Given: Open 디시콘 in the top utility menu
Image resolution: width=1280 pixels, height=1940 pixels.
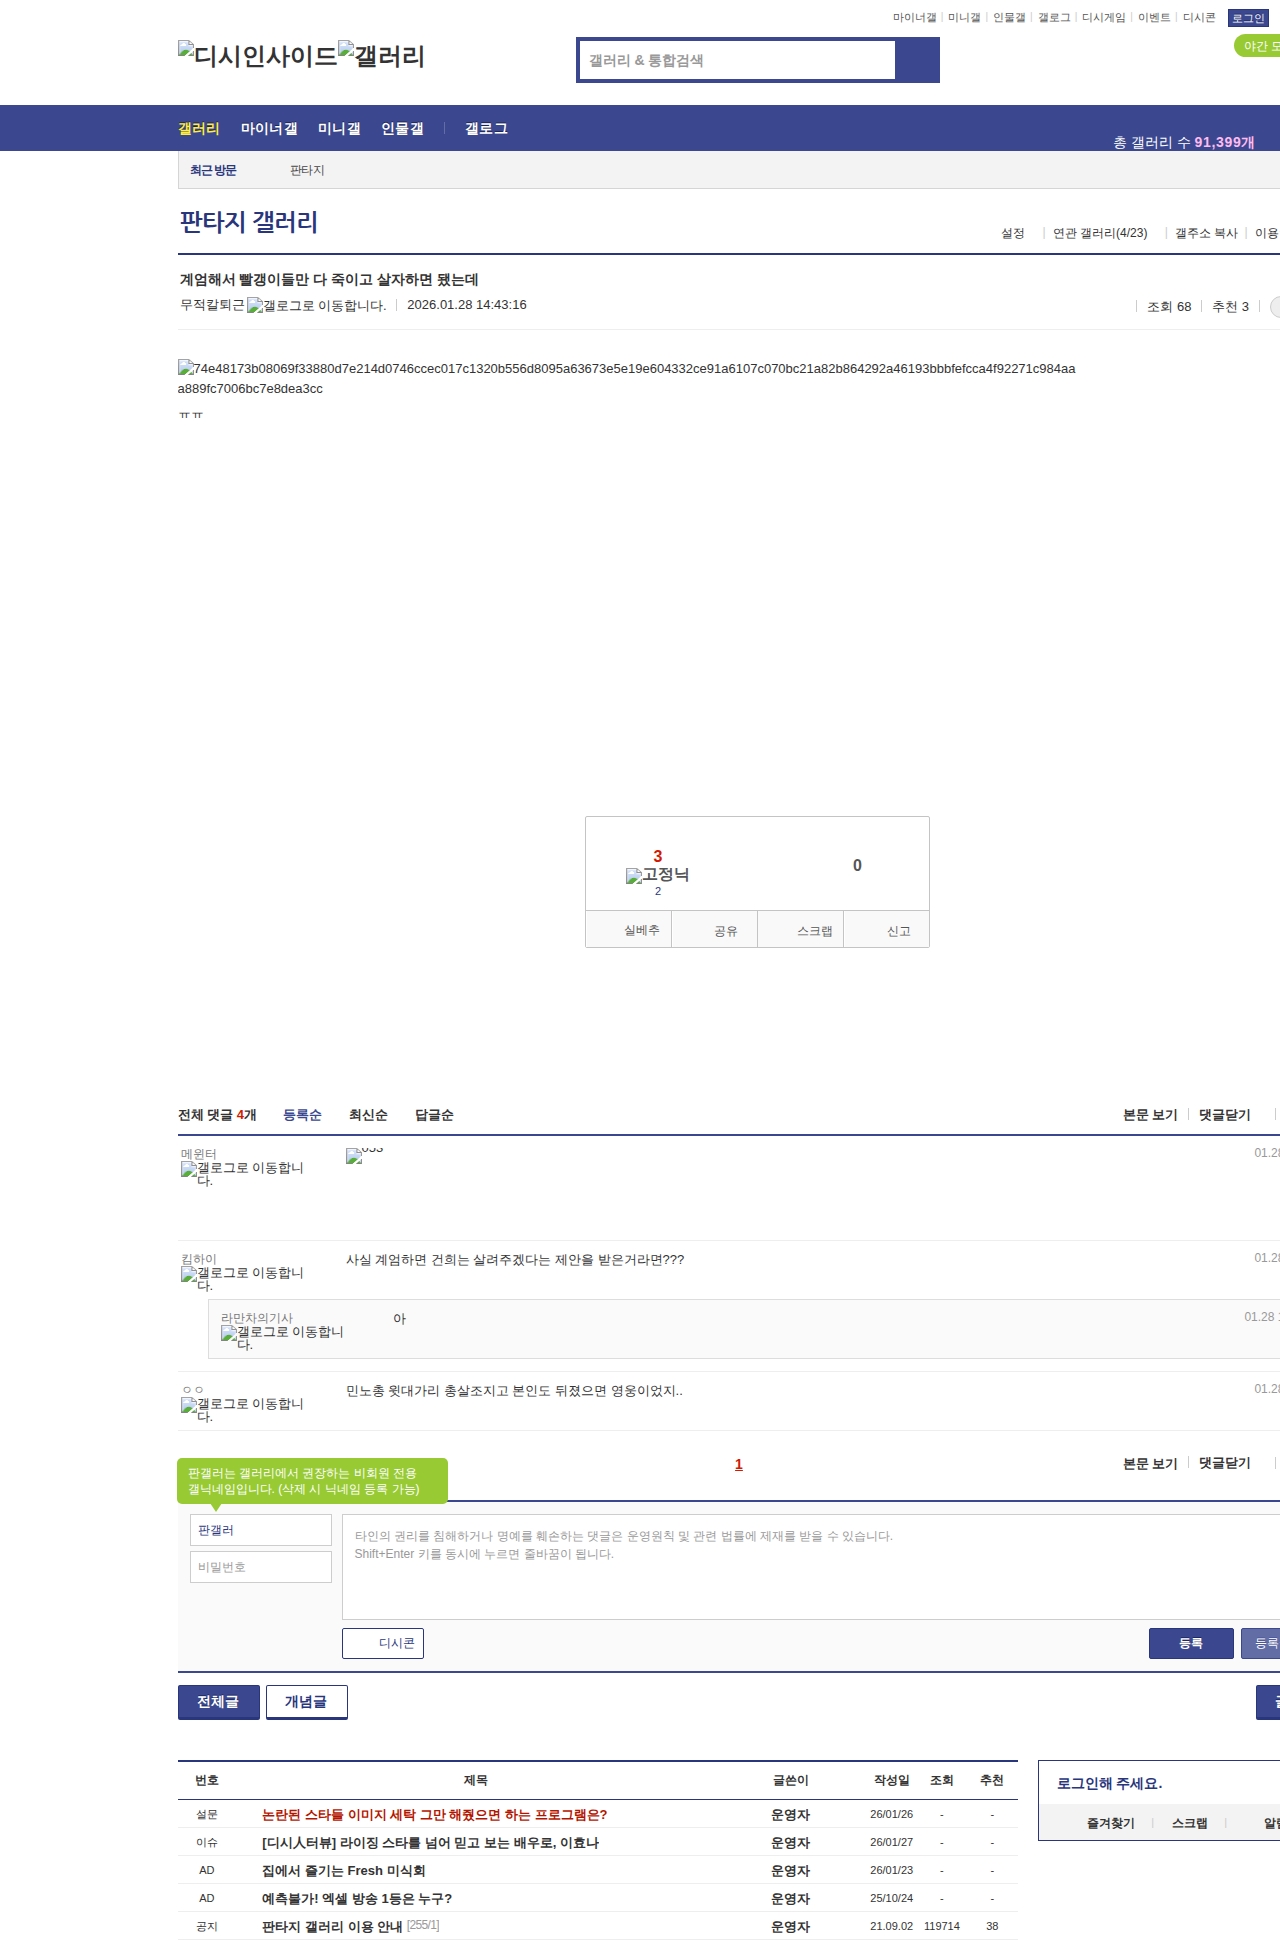Looking at the screenshot, I should click(x=1199, y=18).
